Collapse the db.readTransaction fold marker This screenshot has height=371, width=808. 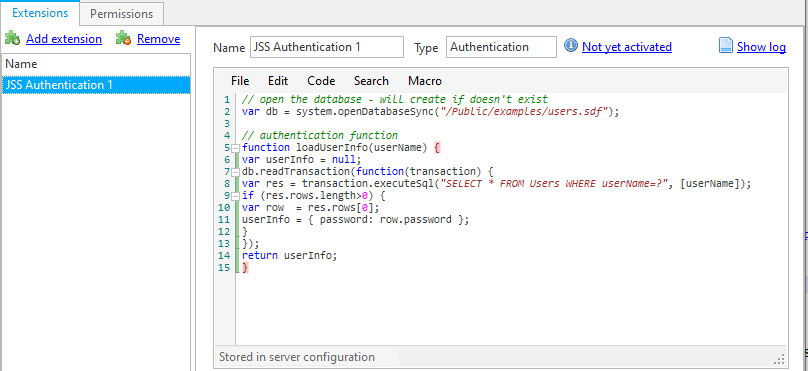(x=236, y=172)
